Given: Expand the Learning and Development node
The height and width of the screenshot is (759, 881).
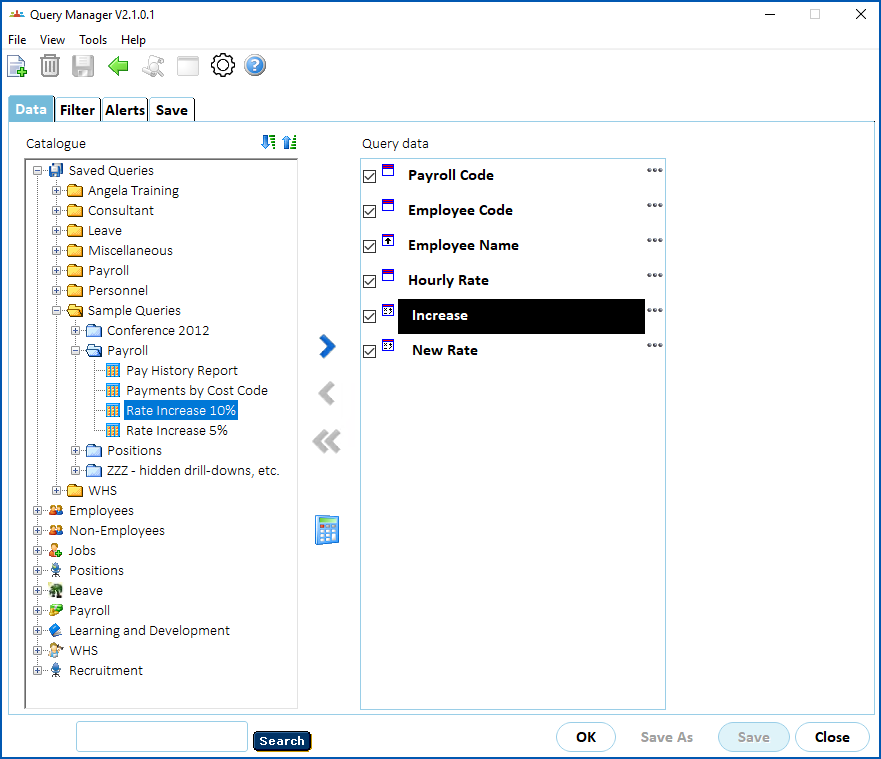Looking at the screenshot, I should [x=37, y=630].
